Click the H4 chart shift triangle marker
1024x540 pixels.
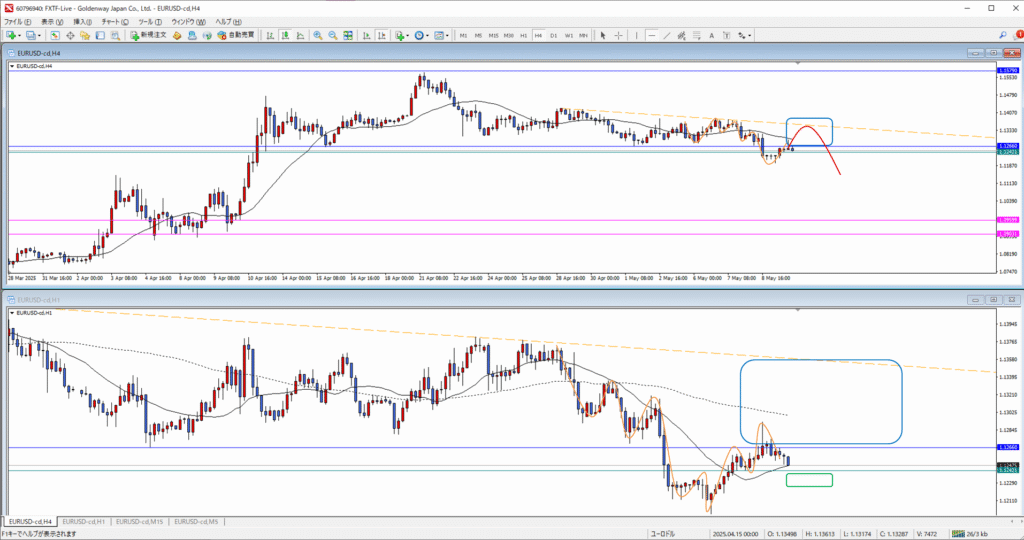pyautogui.click(x=797, y=63)
